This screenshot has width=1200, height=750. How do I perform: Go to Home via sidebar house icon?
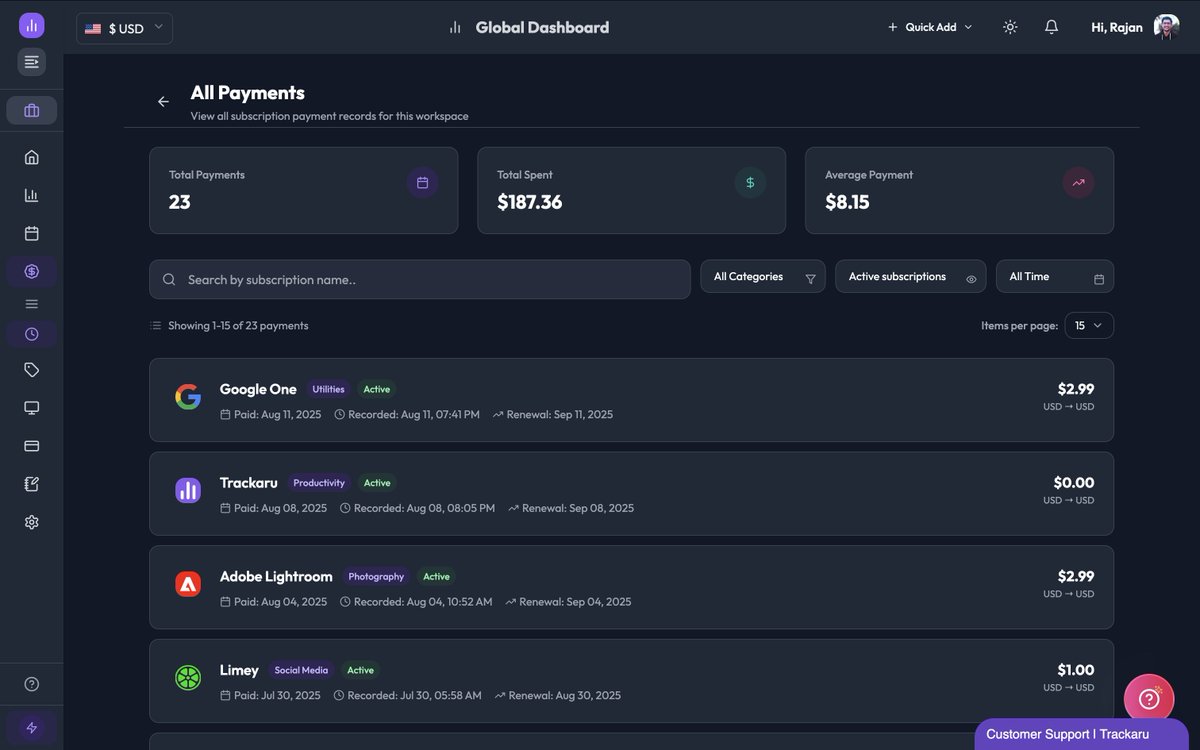(31, 157)
